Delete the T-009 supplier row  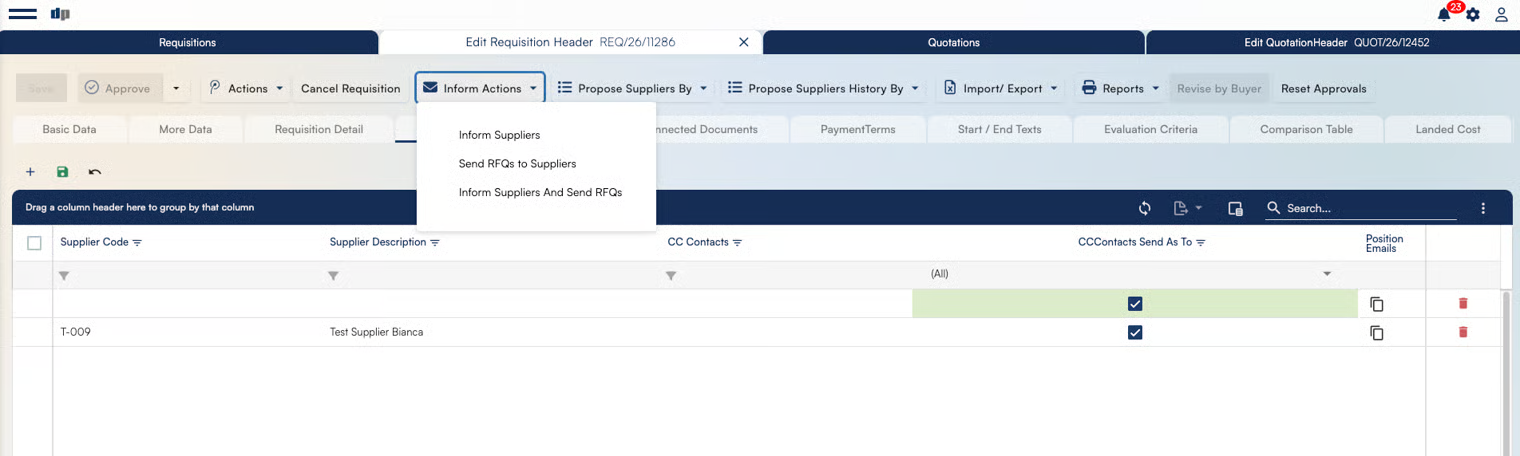tap(1463, 332)
